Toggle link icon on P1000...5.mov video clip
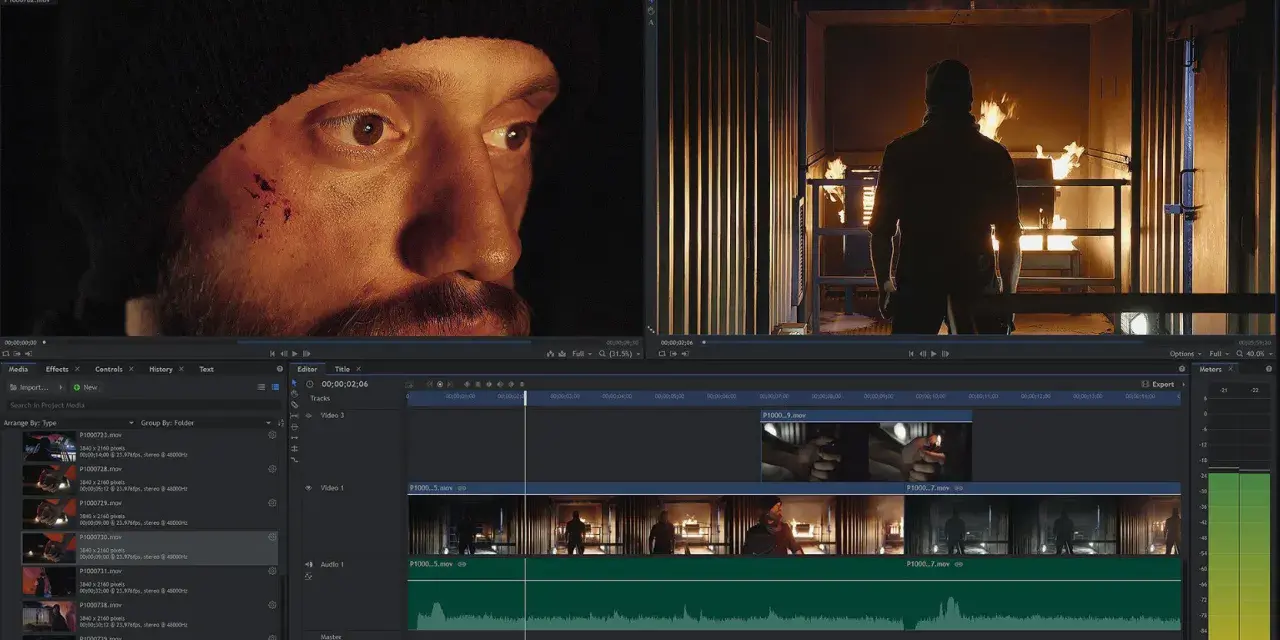The image size is (1280, 640). pyautogui.click(x=462, y=488)
